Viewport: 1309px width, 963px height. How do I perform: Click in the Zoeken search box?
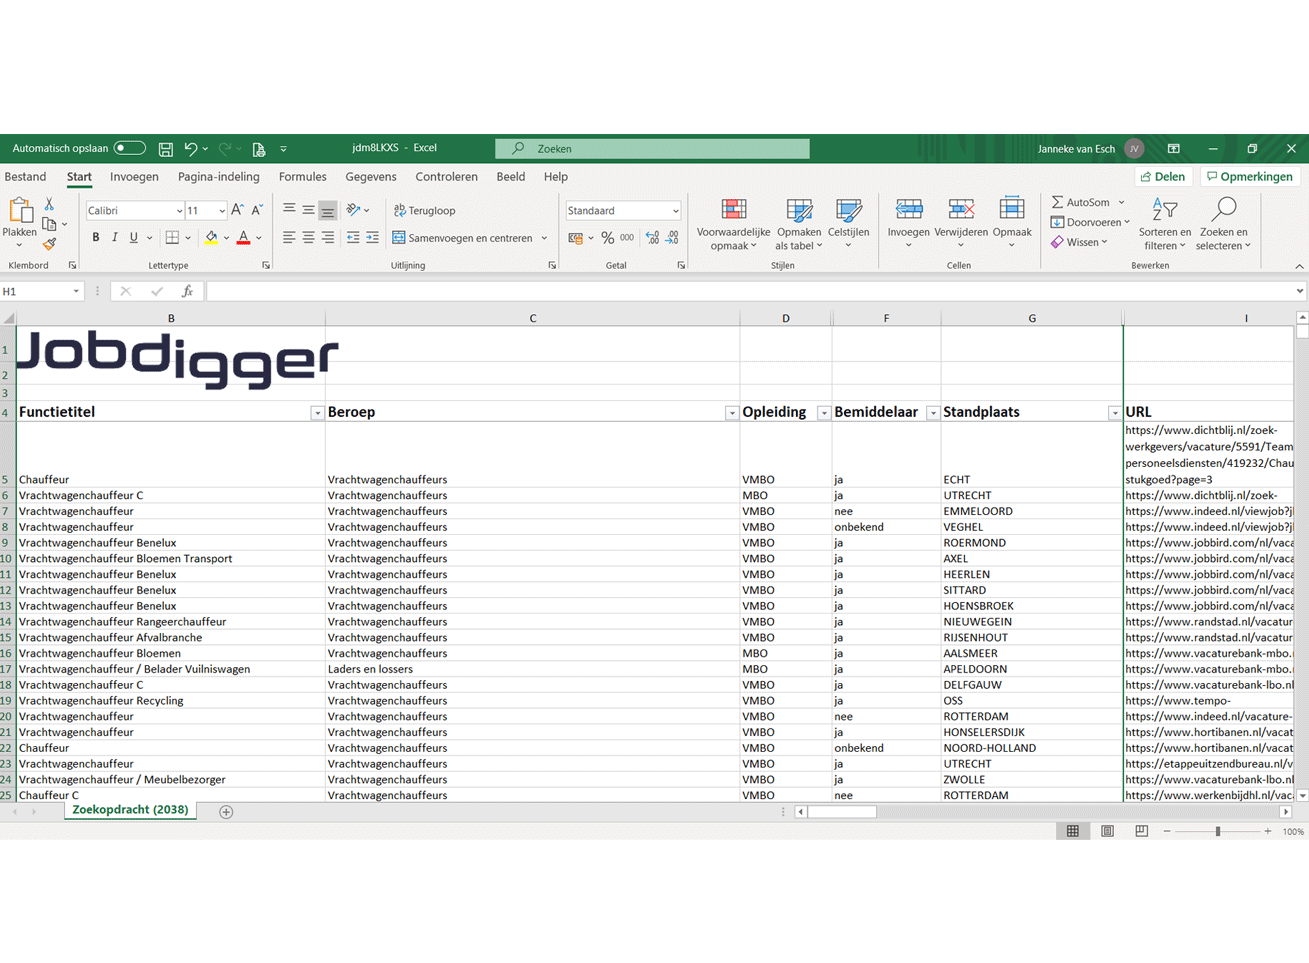(653, 149)
